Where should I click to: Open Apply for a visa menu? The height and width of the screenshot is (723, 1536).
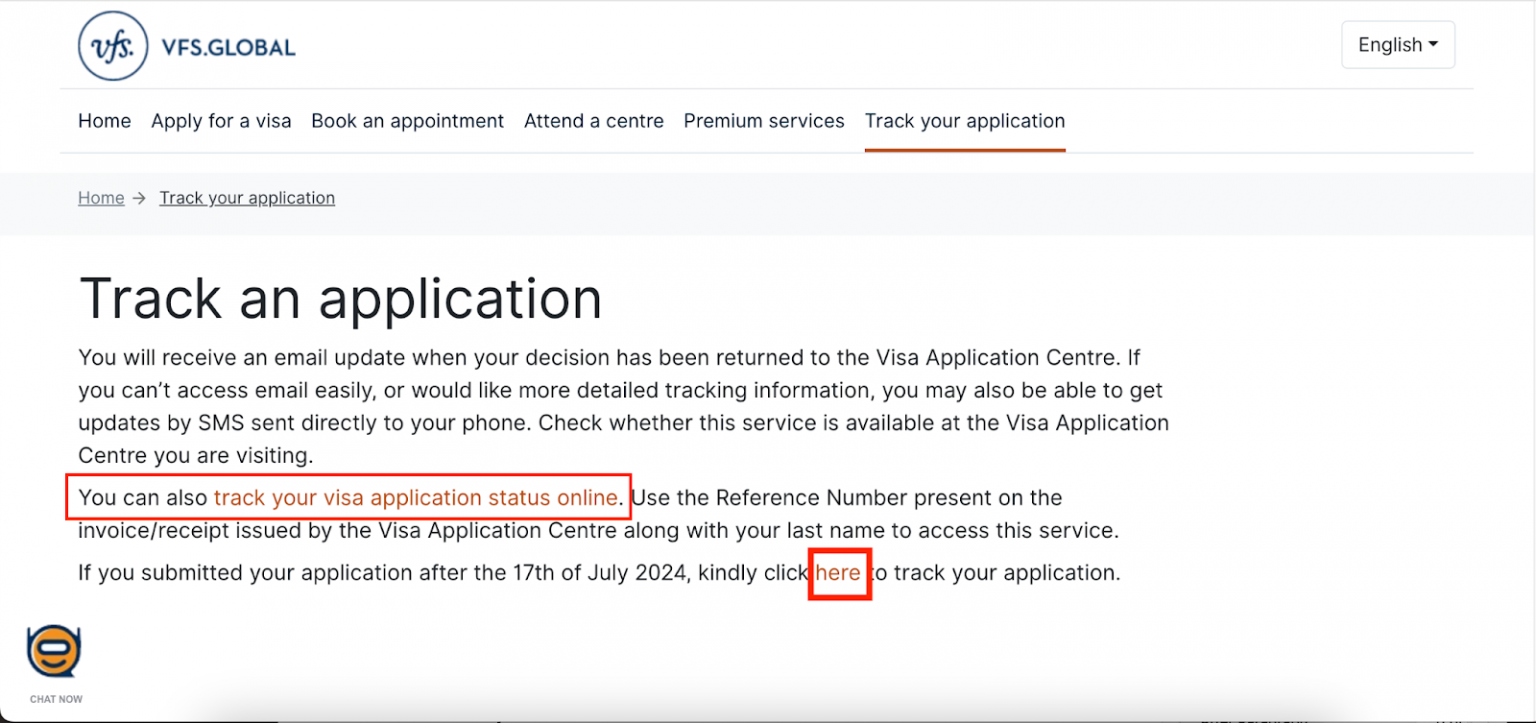(221, 121)
